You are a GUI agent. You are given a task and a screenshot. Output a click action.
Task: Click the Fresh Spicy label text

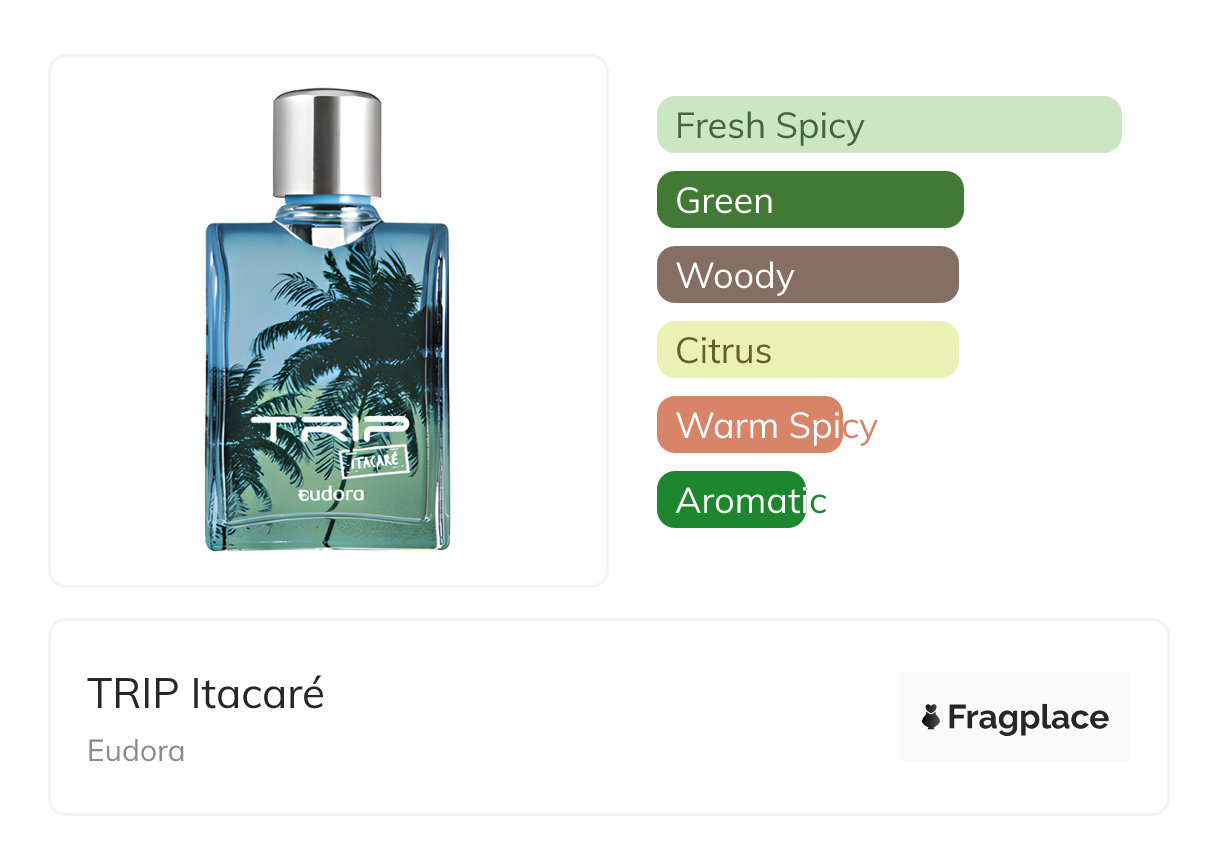[770, 127]
